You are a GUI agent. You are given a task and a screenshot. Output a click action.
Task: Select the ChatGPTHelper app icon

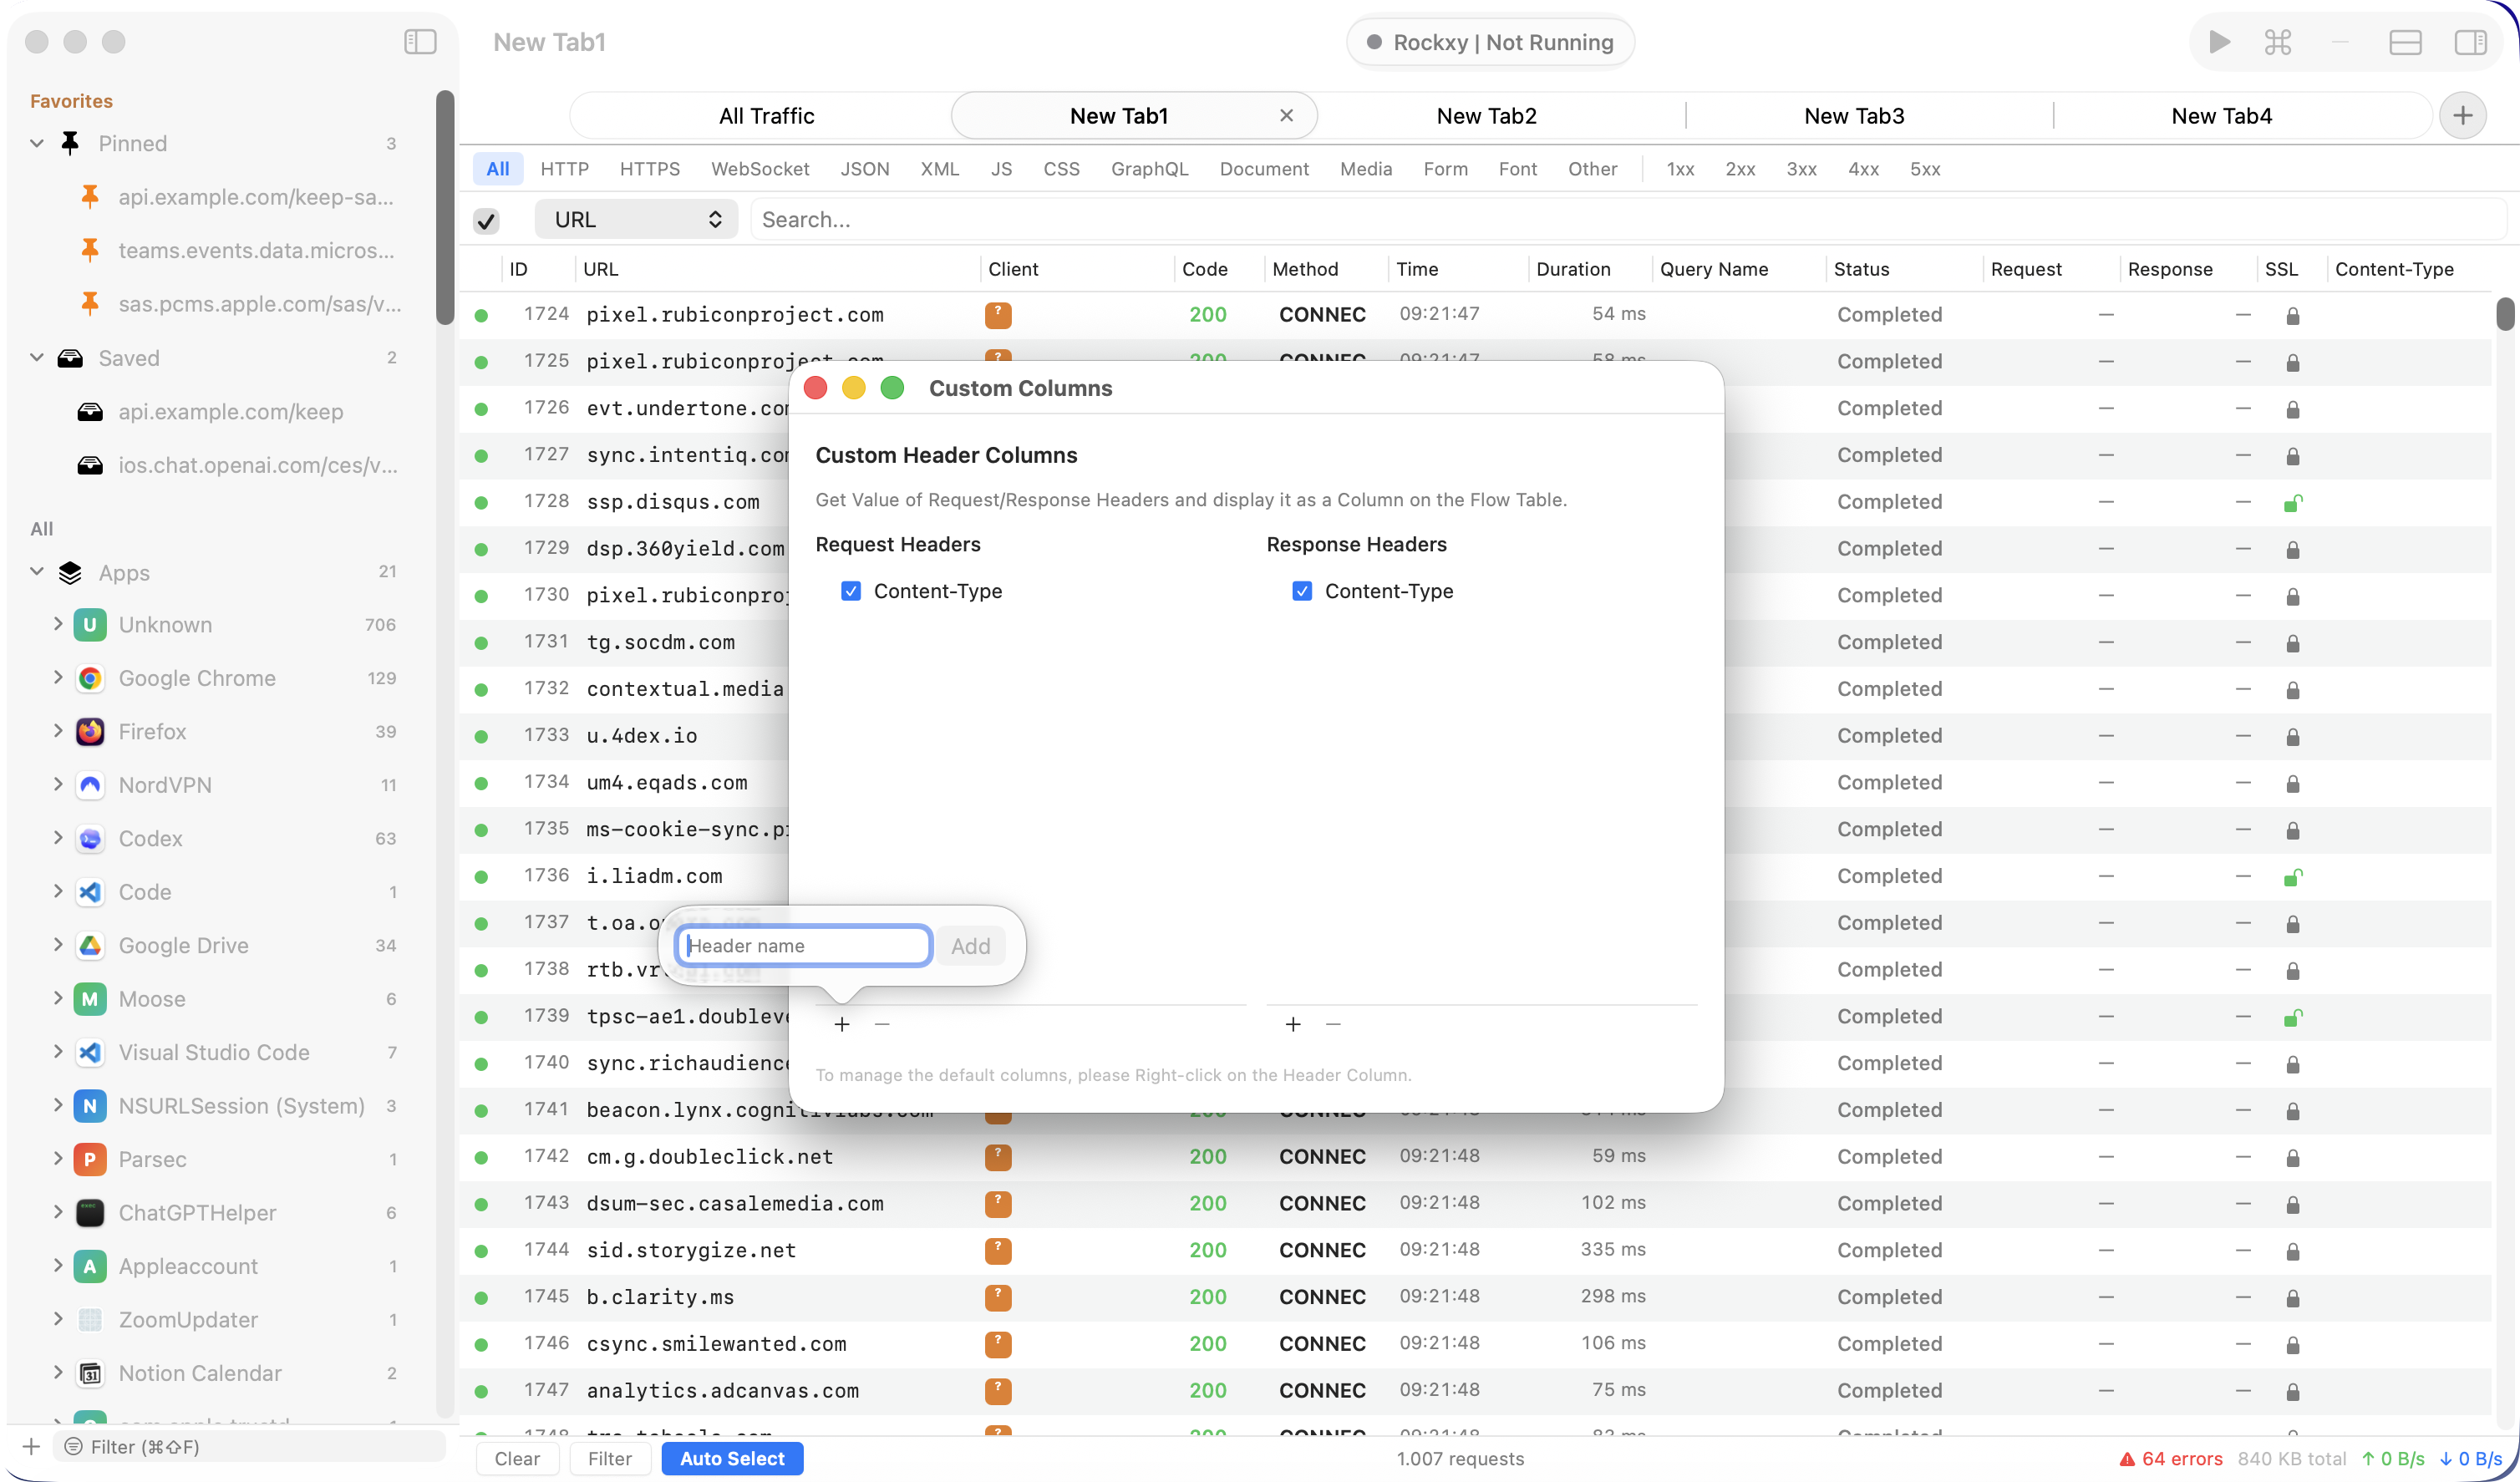(x=90, y=1213)
